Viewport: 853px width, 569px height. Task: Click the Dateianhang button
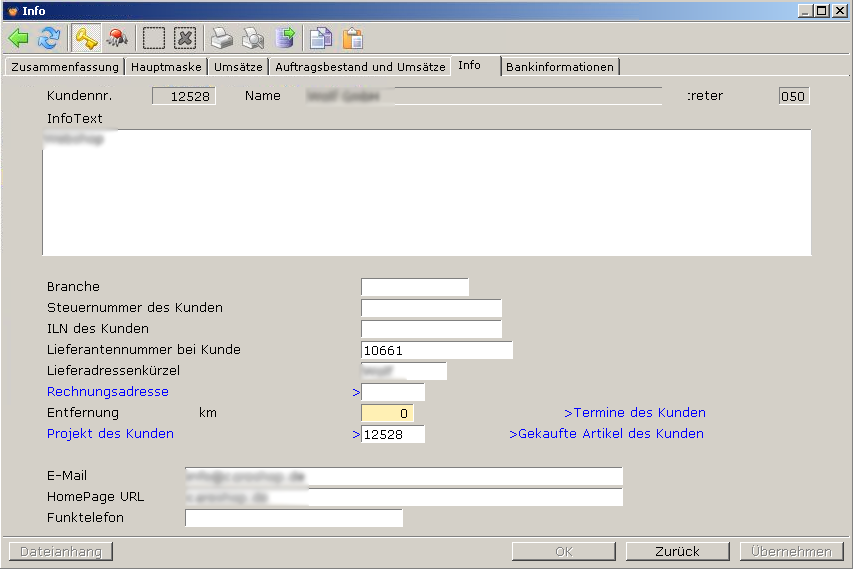[x=61, y=551]
